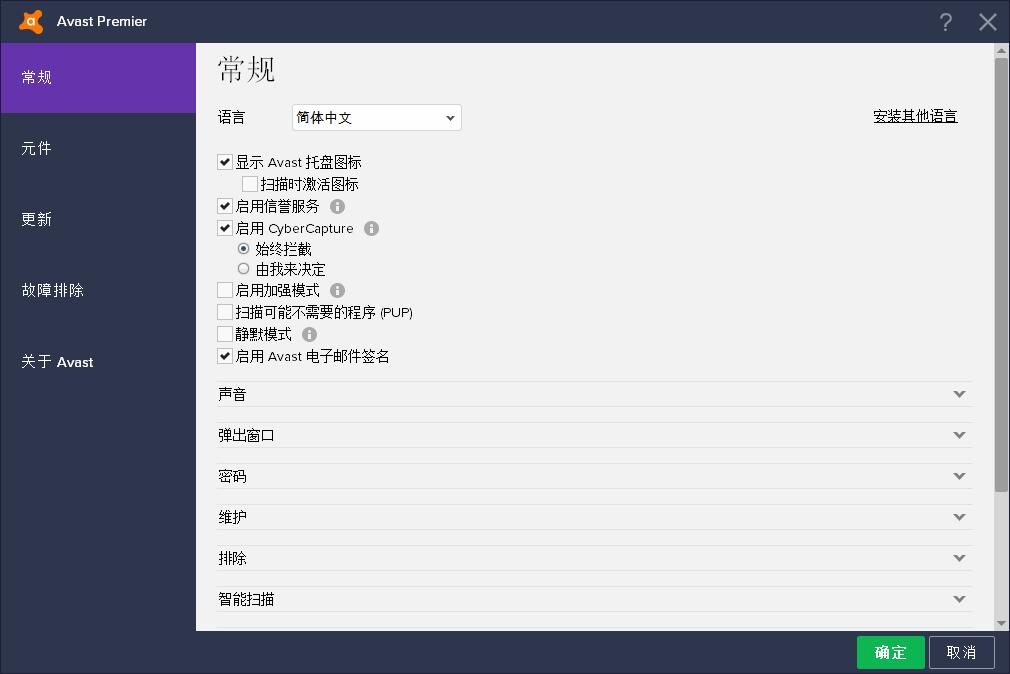Enable the 静默模式 checkbox
The width and height of the screenshot is (1010, 674).
[225, 334]
